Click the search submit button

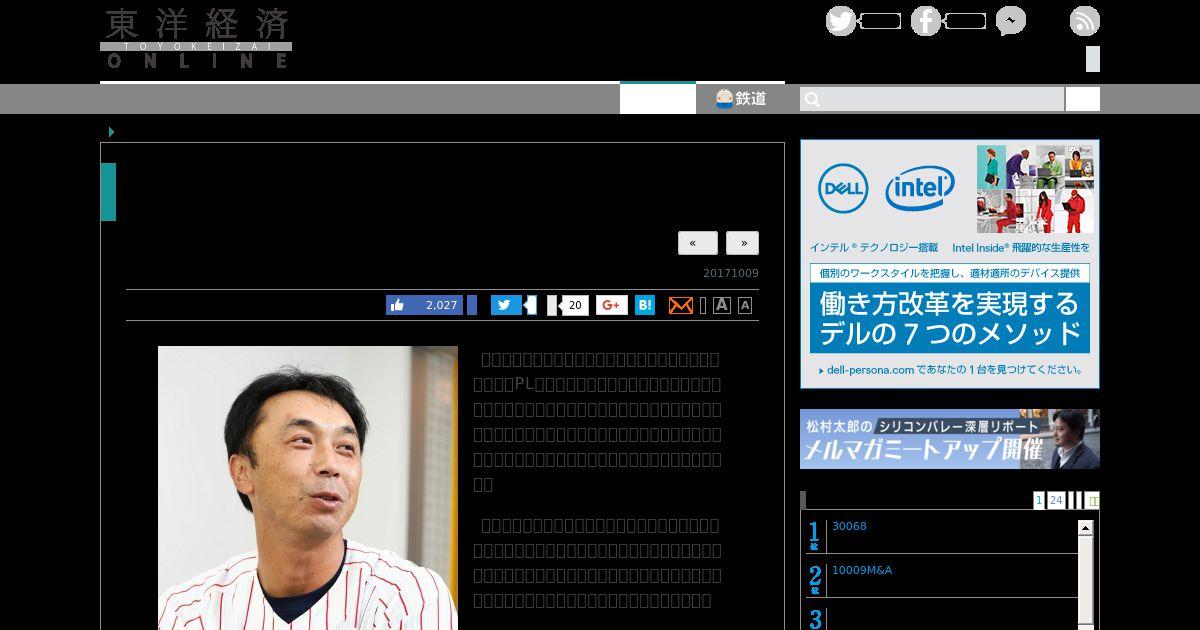pos(1083,99)
